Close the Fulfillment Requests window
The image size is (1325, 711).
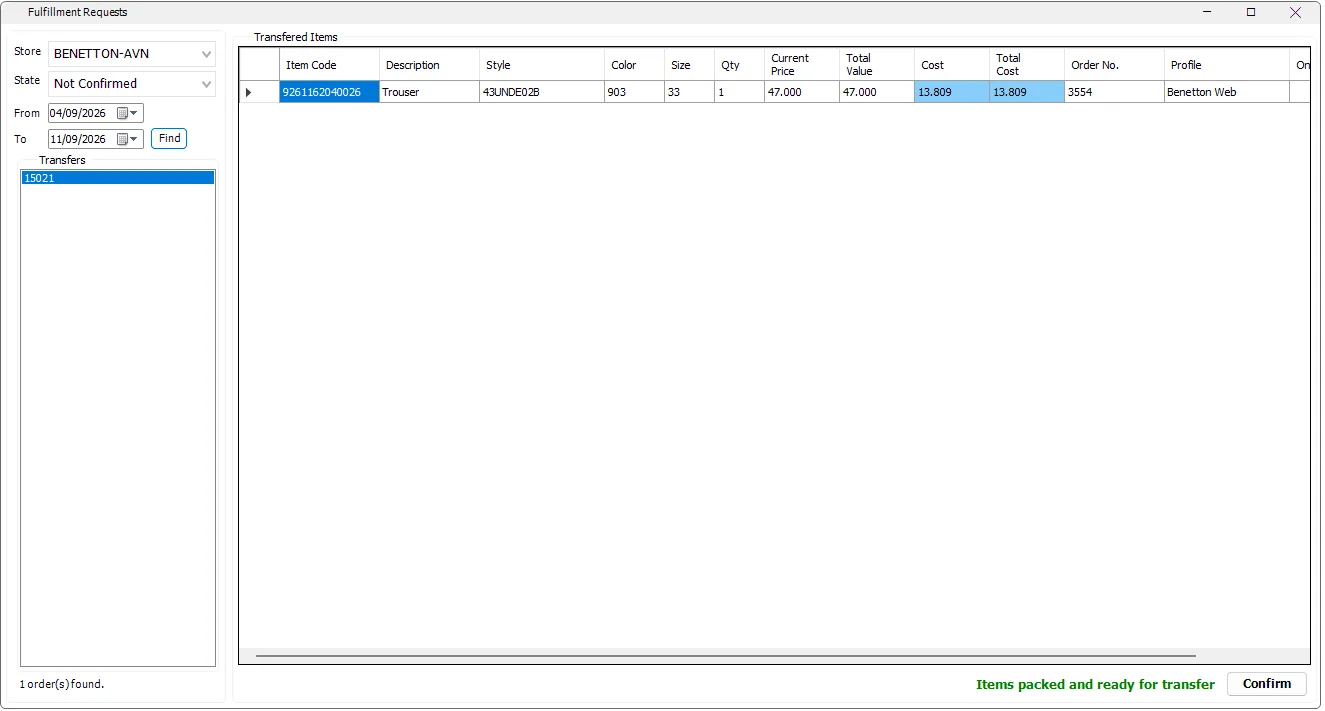pyautogui.click(x=1296, y=13)
